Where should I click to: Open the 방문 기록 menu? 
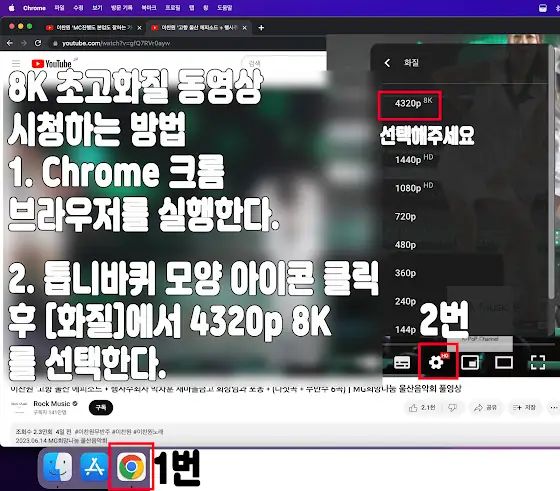[x=121, y=7]
